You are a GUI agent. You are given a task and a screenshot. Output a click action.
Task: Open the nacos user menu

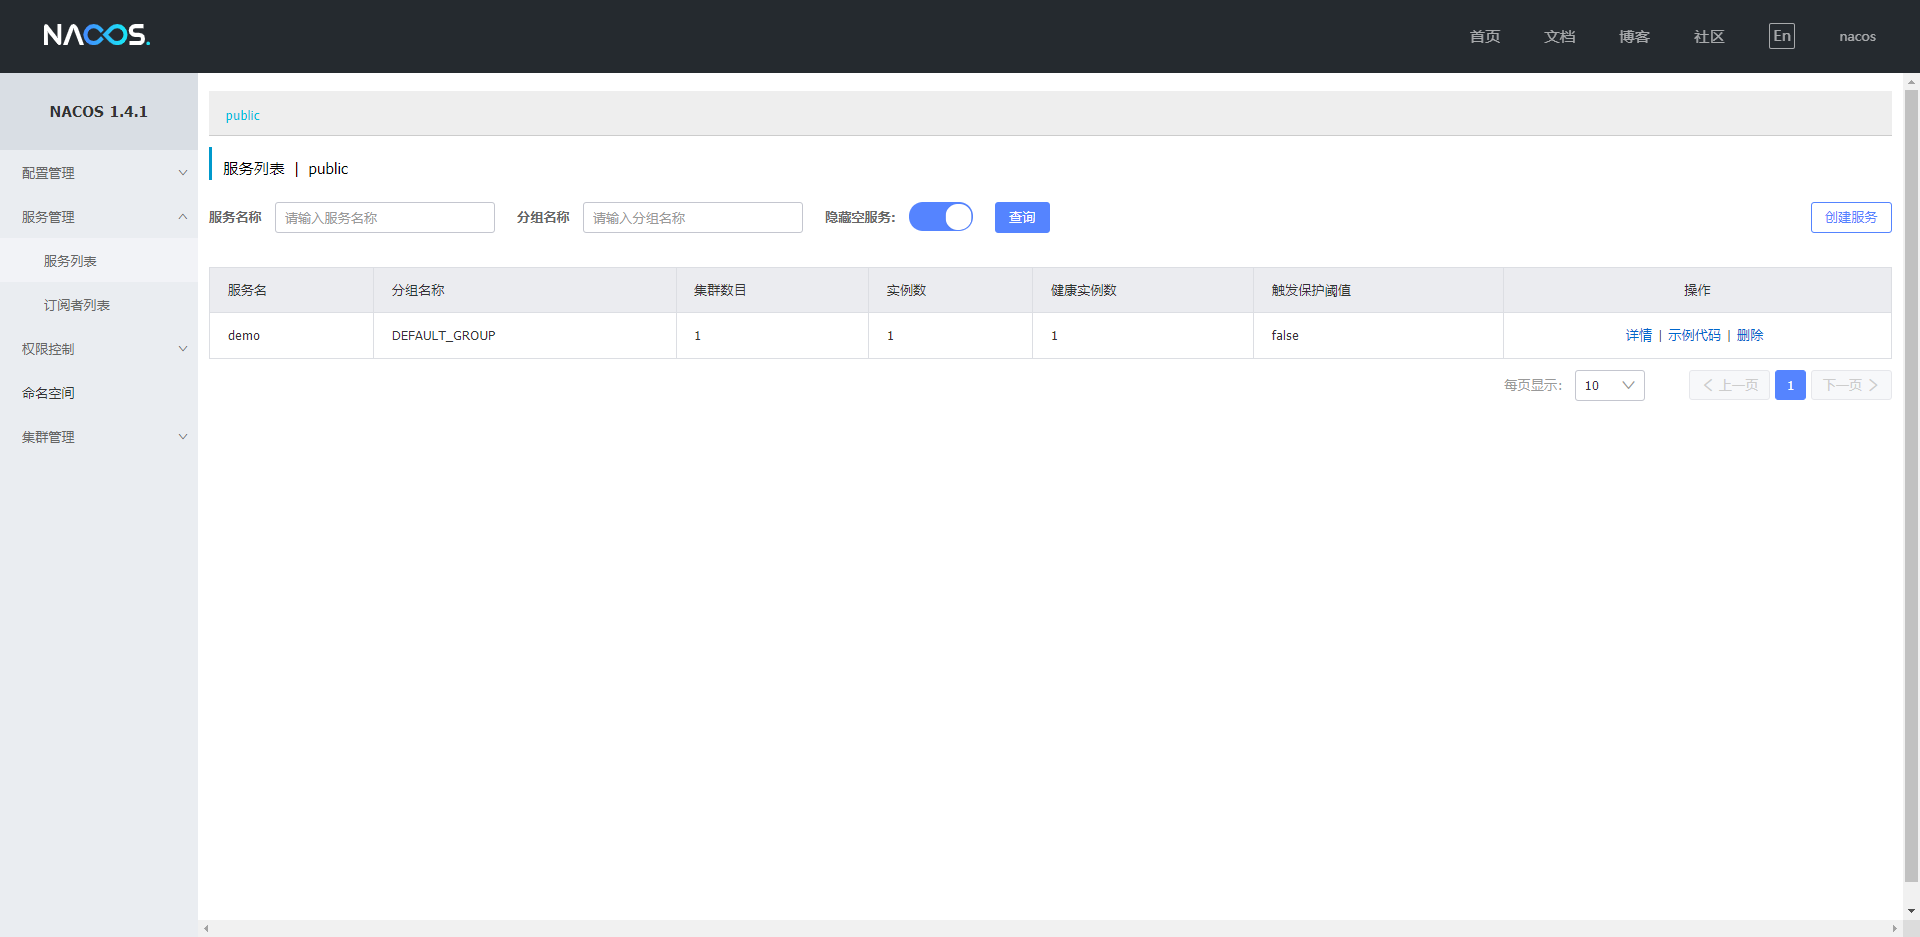click(x=1857, y=36)
